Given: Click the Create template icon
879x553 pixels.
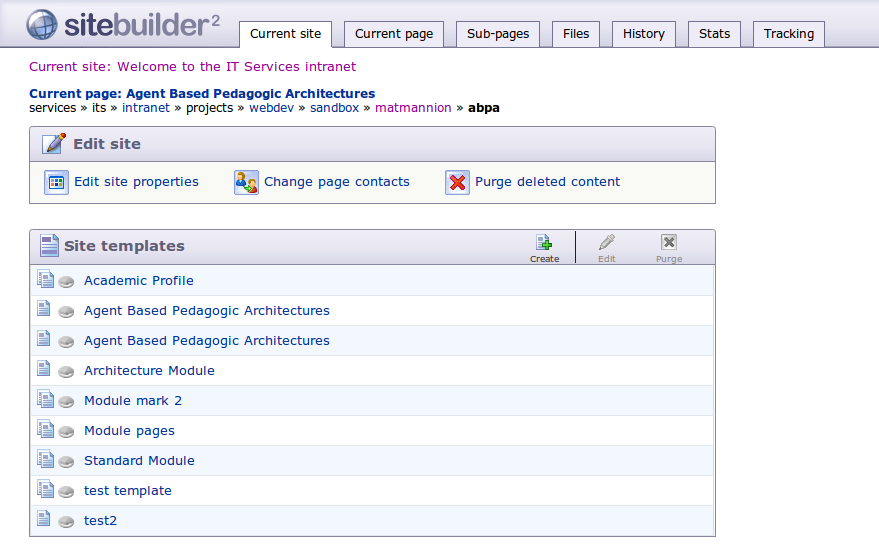Looking at the screenshot, I should pyautogui.click(x=544, y=243).
